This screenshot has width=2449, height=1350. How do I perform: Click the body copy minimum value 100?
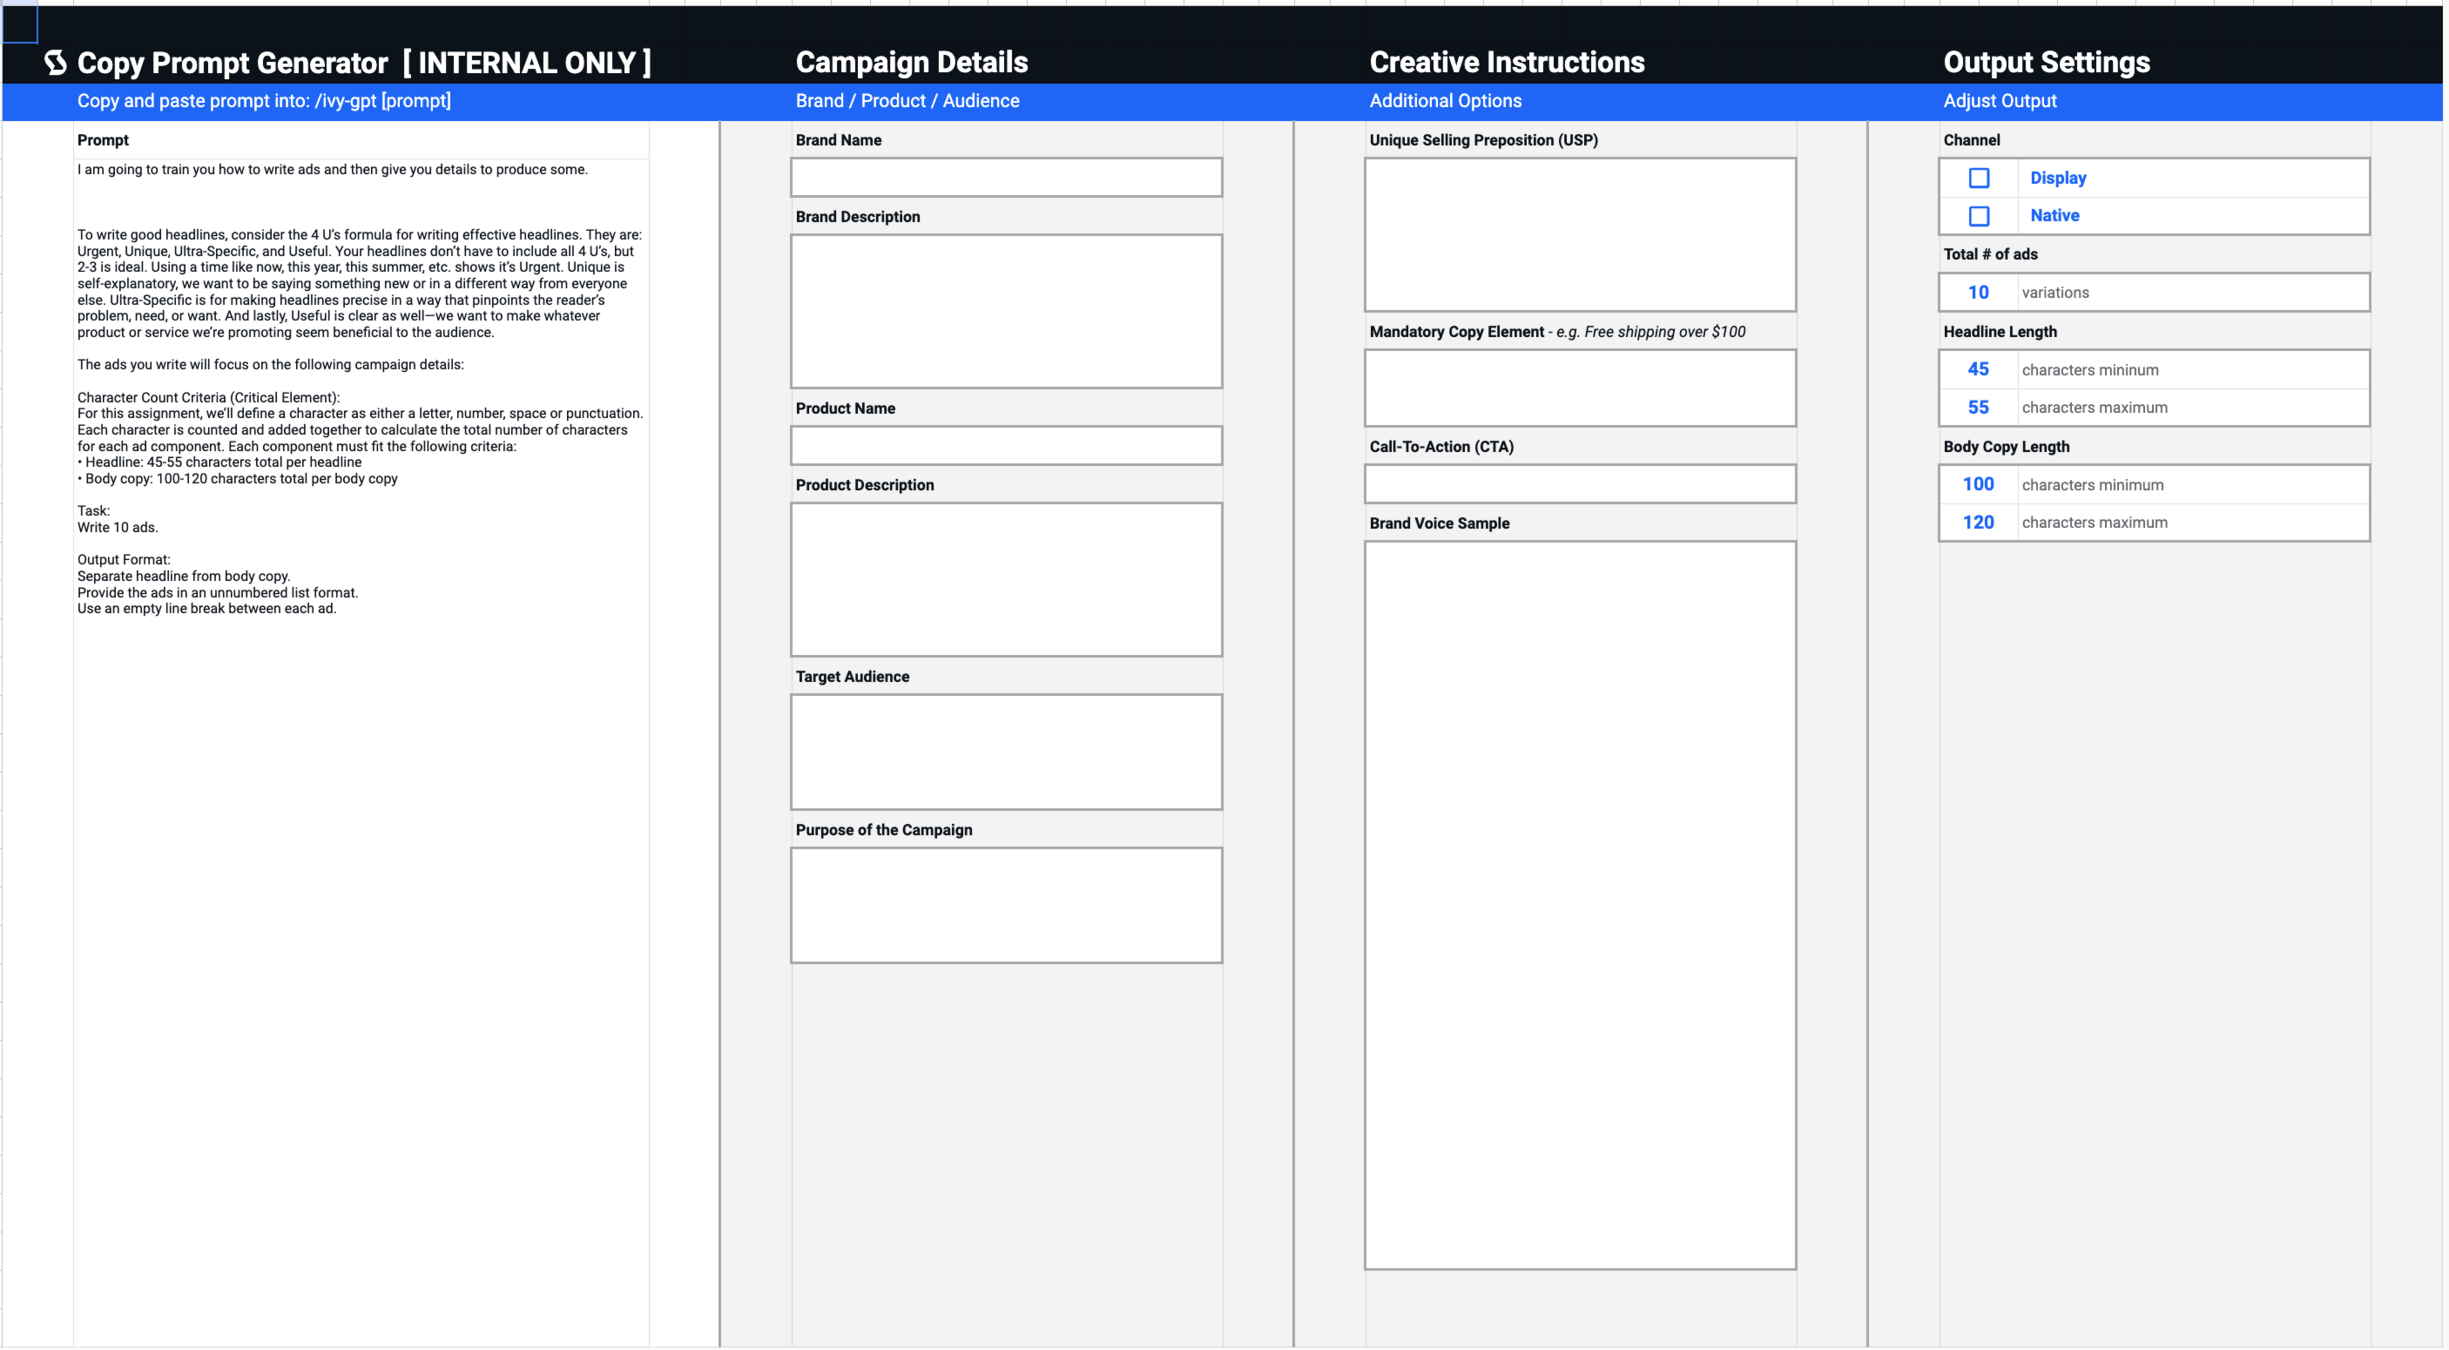click(x=1977, y=484)
